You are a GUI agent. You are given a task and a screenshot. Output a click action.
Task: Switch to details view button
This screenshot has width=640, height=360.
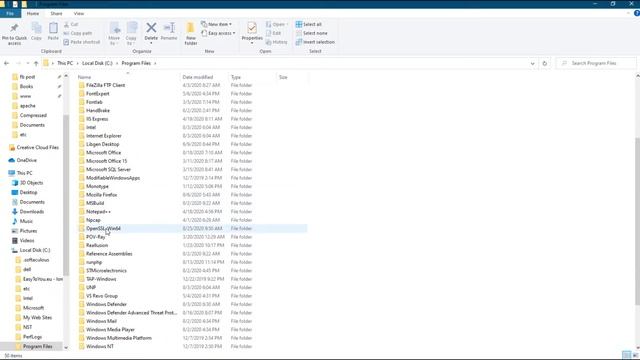click(627, 355)
